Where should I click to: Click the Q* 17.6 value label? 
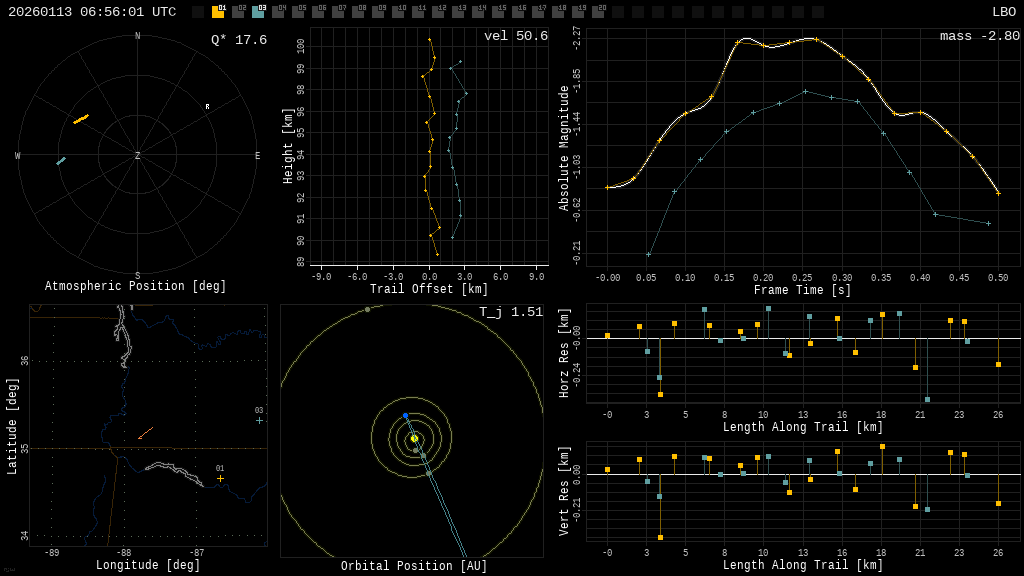[238, 40]
